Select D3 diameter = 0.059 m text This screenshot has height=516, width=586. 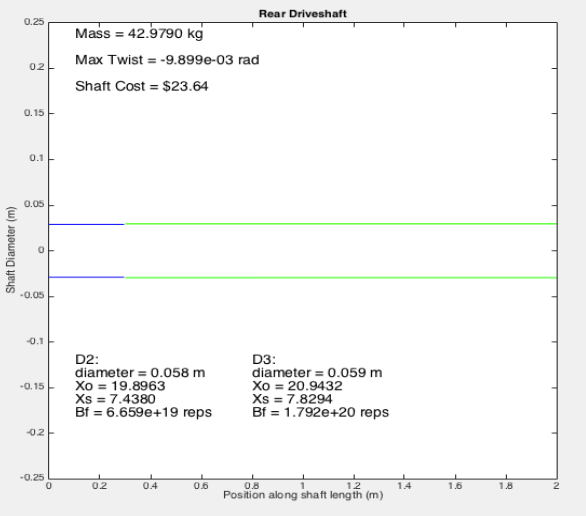tap(317, 373)
